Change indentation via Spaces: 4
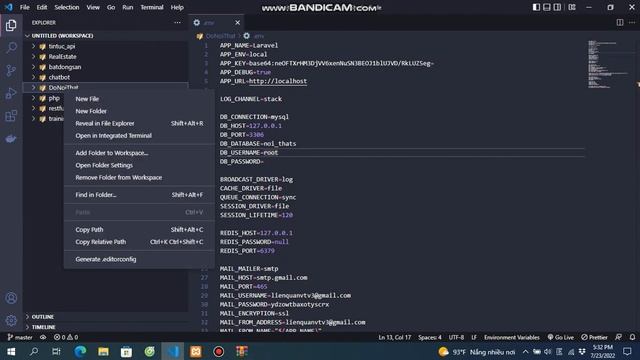The width and height of the screenshot is (640, 360). pos(429,337)
